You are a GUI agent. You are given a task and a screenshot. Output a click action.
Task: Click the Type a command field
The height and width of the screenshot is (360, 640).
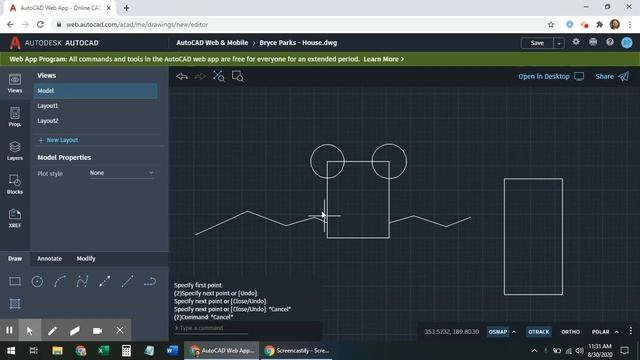click(211, 328)
